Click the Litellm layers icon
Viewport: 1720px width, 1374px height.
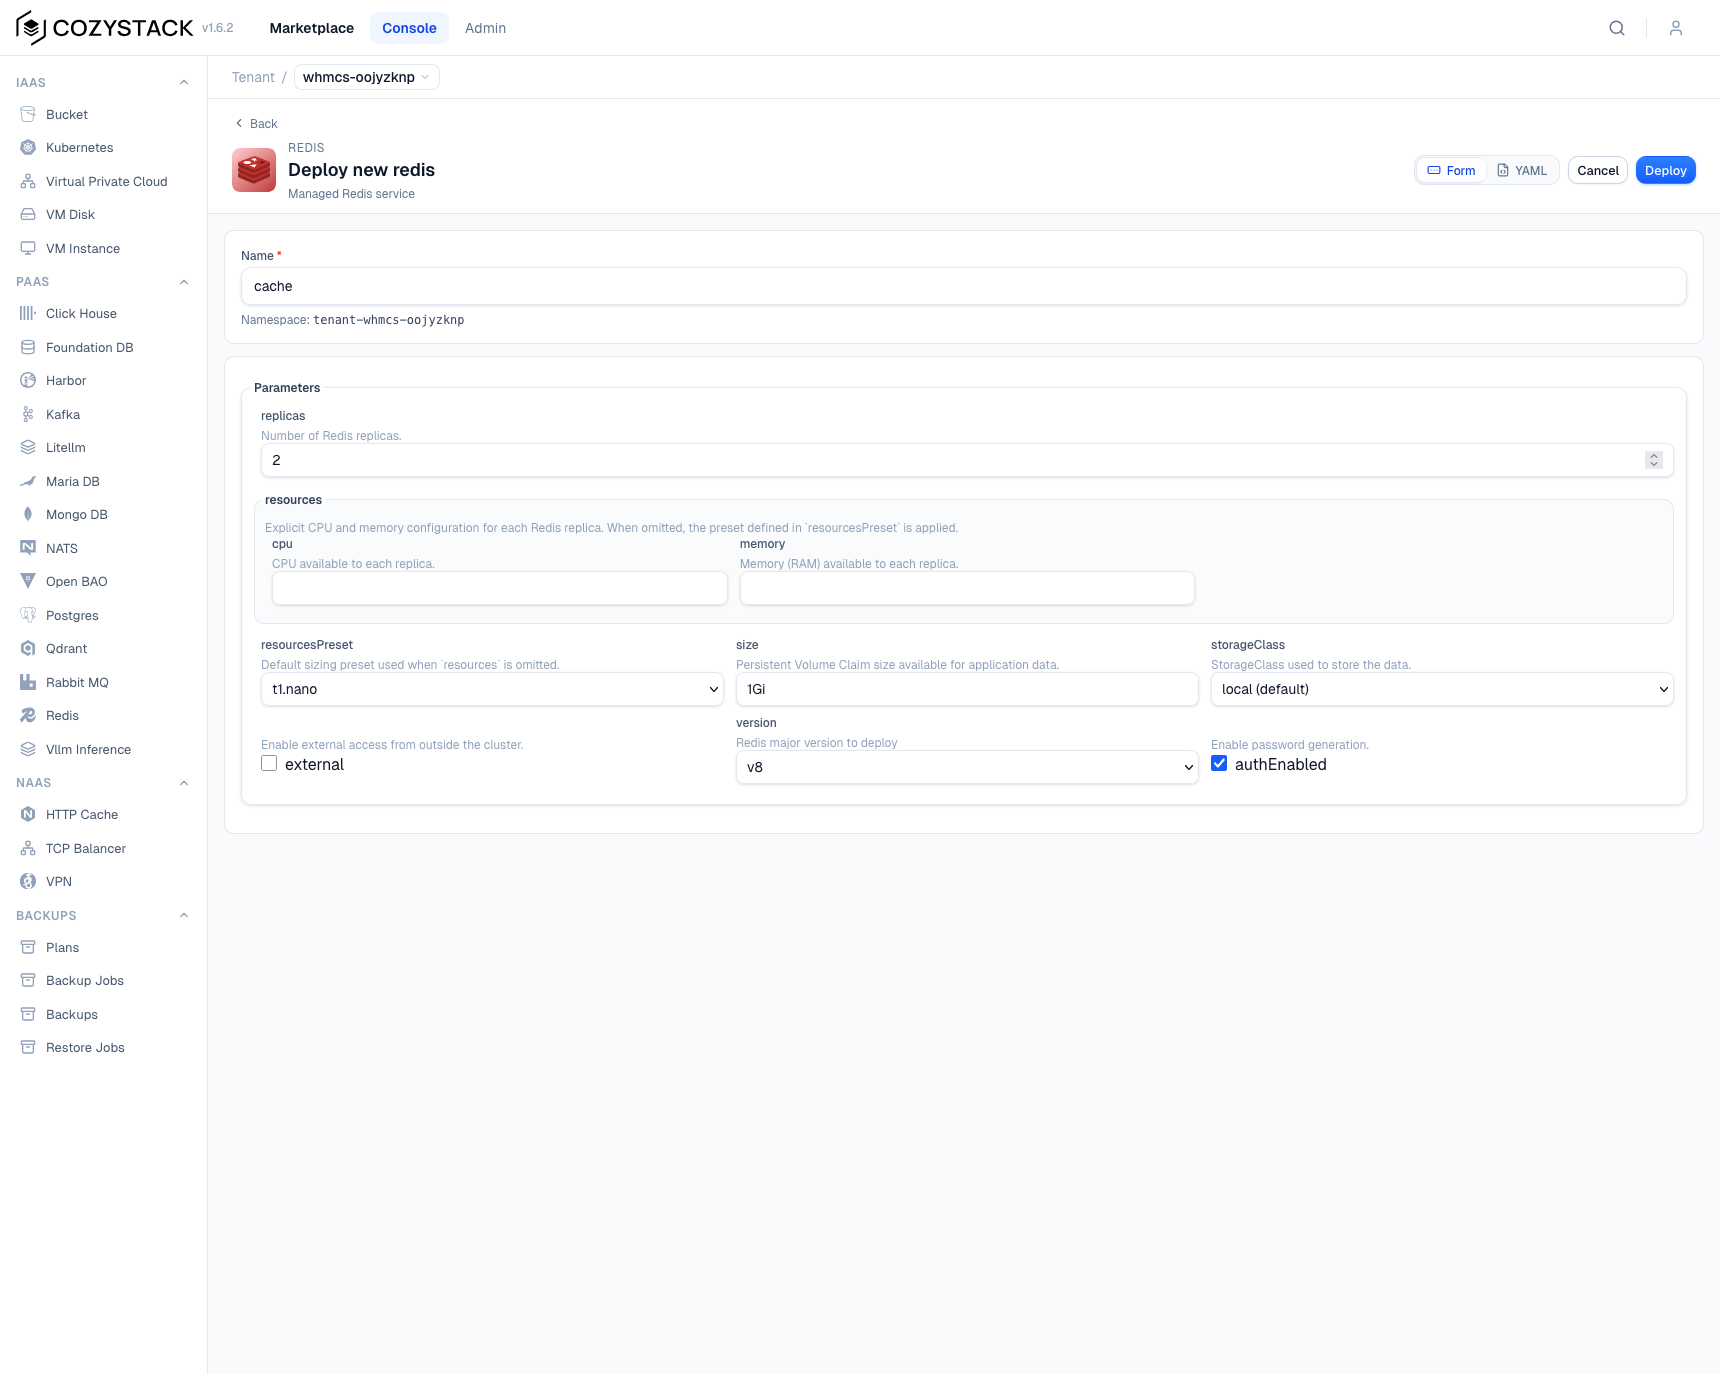pos(28,447)
